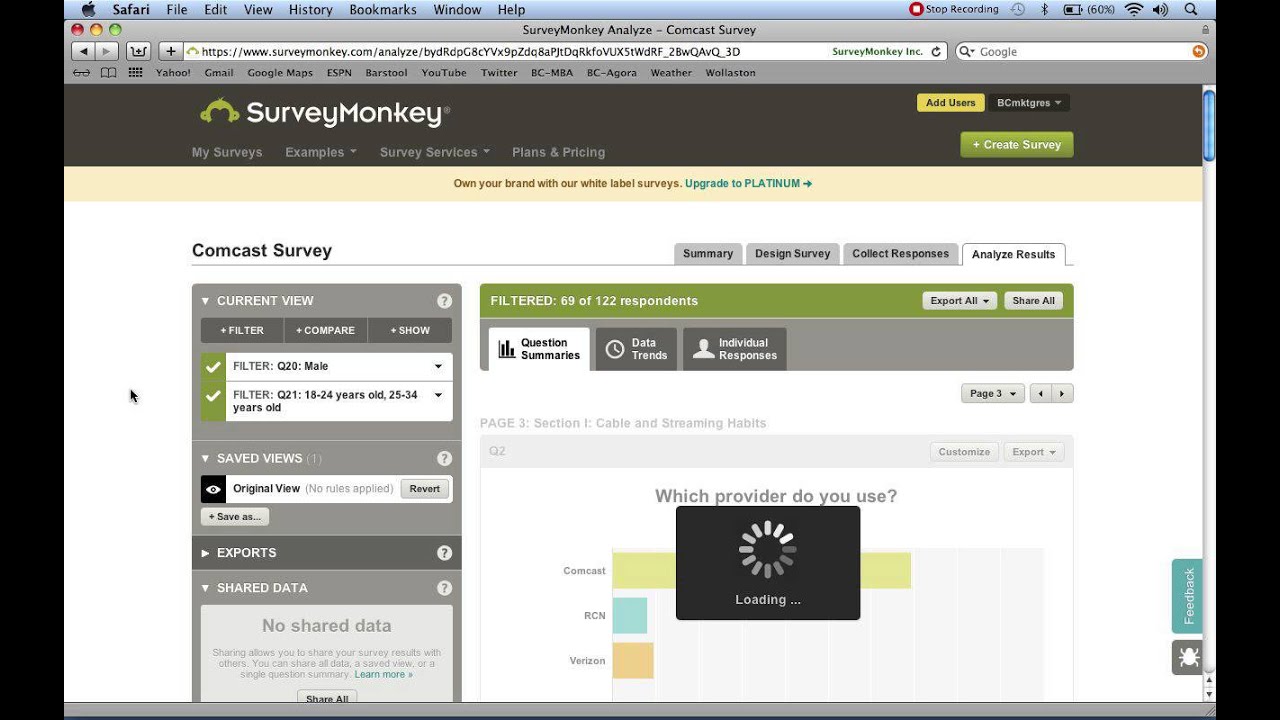The width and height of the screenshot is (1280, 720).
Task: Go to previous page arrow
Action: [1041, 394]
